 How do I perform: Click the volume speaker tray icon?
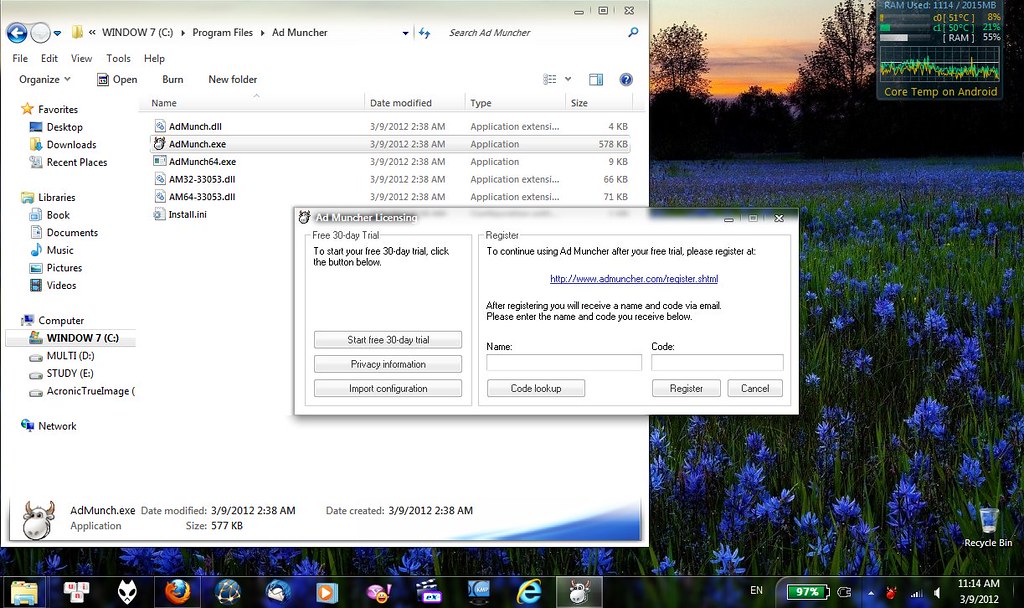pos(937,593)
